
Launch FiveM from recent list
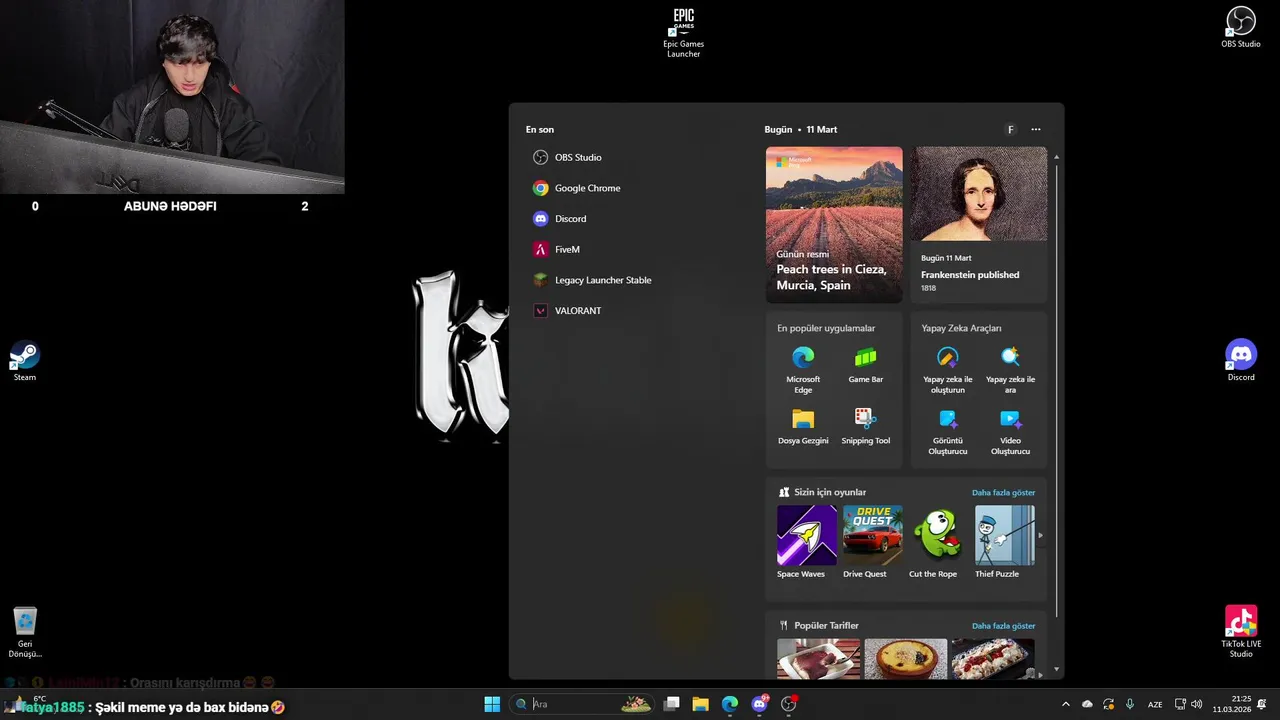click(x=556, y=249)
